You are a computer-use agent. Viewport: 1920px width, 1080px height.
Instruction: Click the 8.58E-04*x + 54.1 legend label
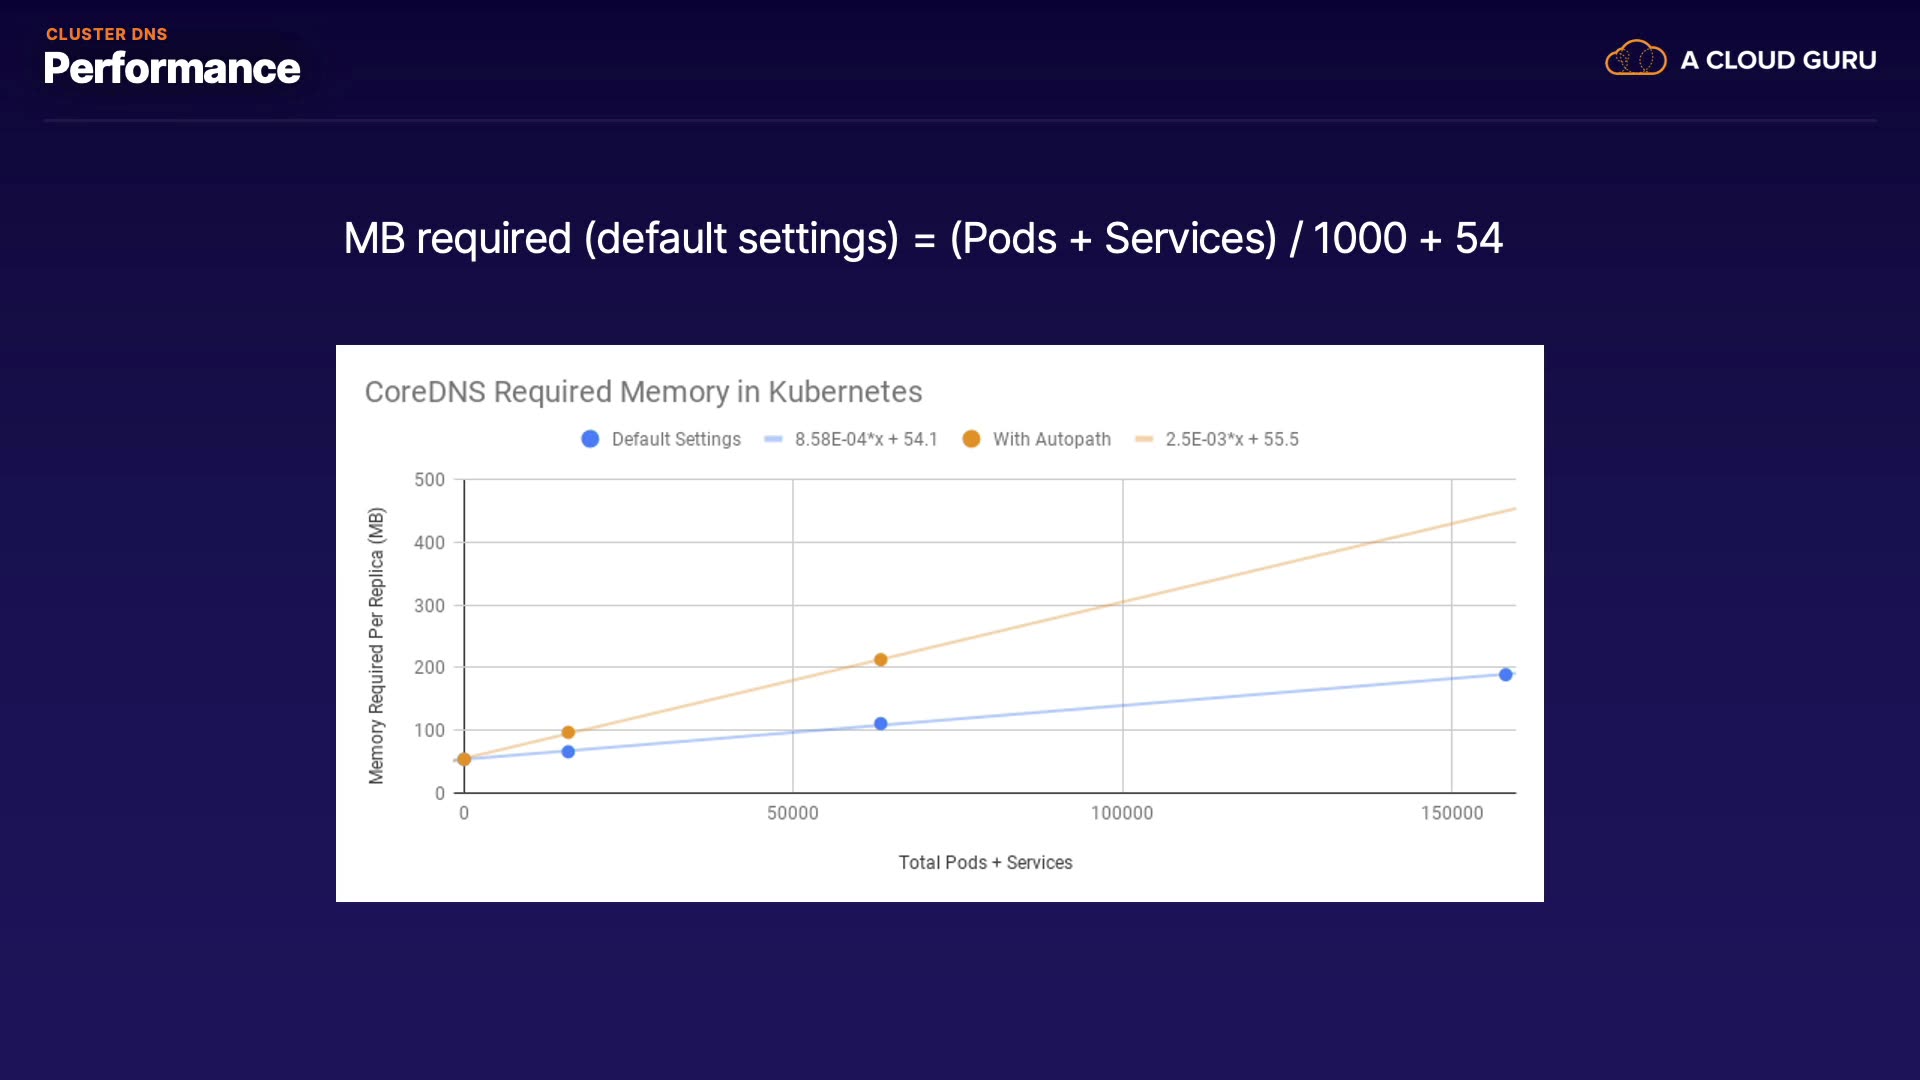click(x=866, y=439)
